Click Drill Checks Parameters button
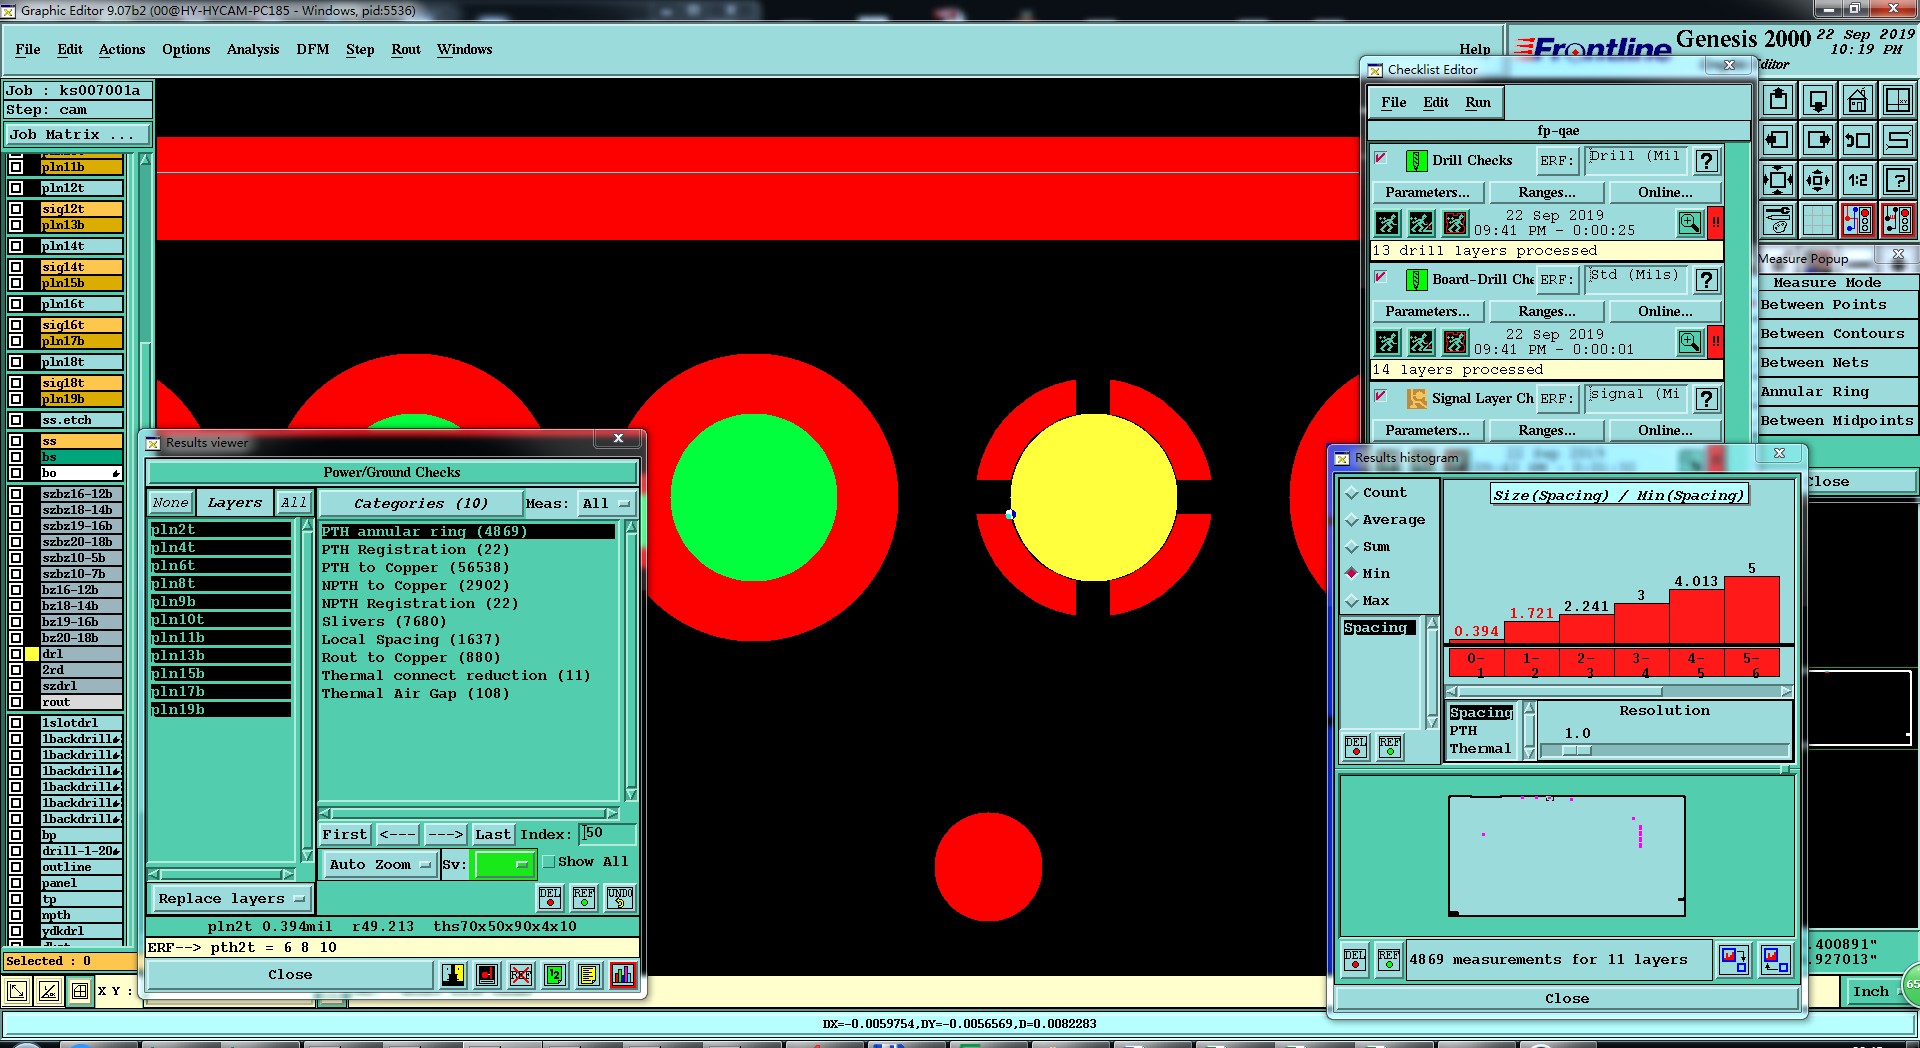Viewport: 1920px width, 1048px height. (1427, 192)
